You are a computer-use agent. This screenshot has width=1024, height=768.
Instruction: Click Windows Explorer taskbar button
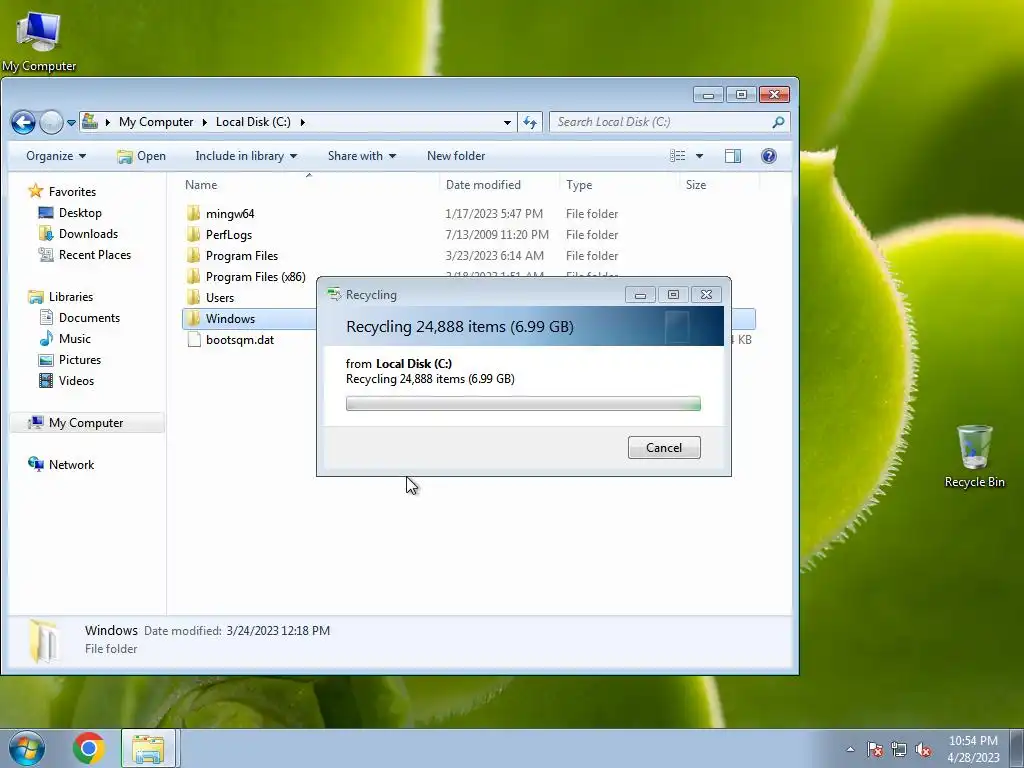tap(148, 749)
